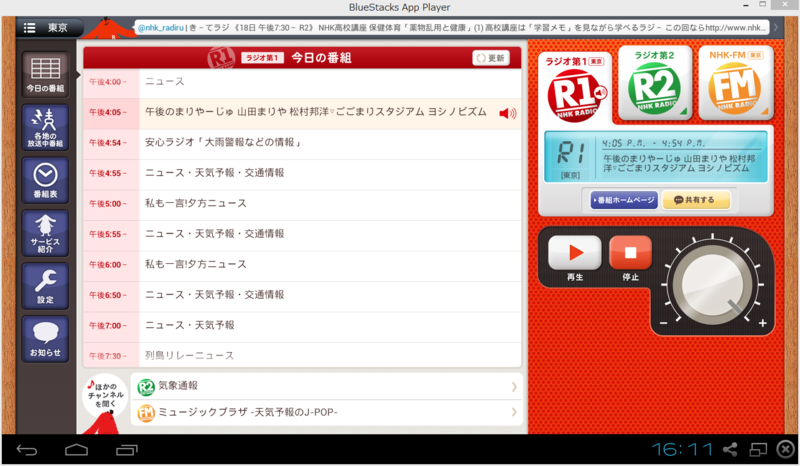Image resolution: width=800 pixels, height=466 pixels.
Task: Select 午後7:00 ニュース・天気予報 row
Action: point(303,325)
